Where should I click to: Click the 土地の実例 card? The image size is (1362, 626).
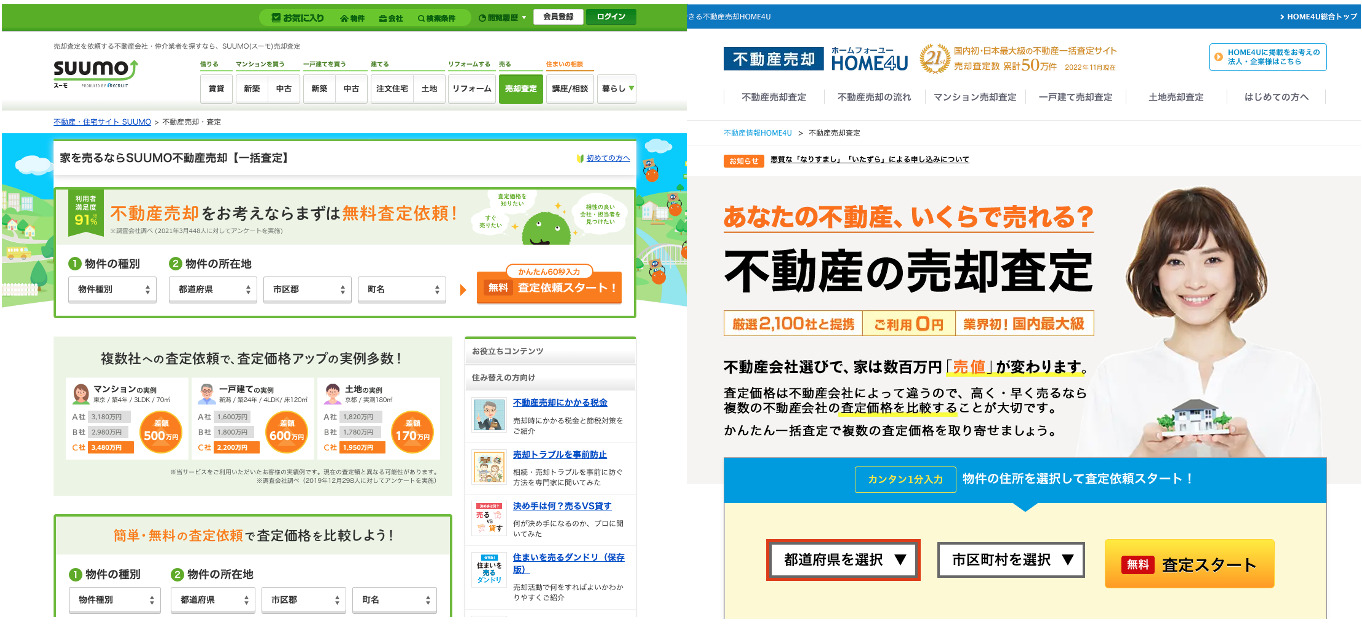(378, 417)
